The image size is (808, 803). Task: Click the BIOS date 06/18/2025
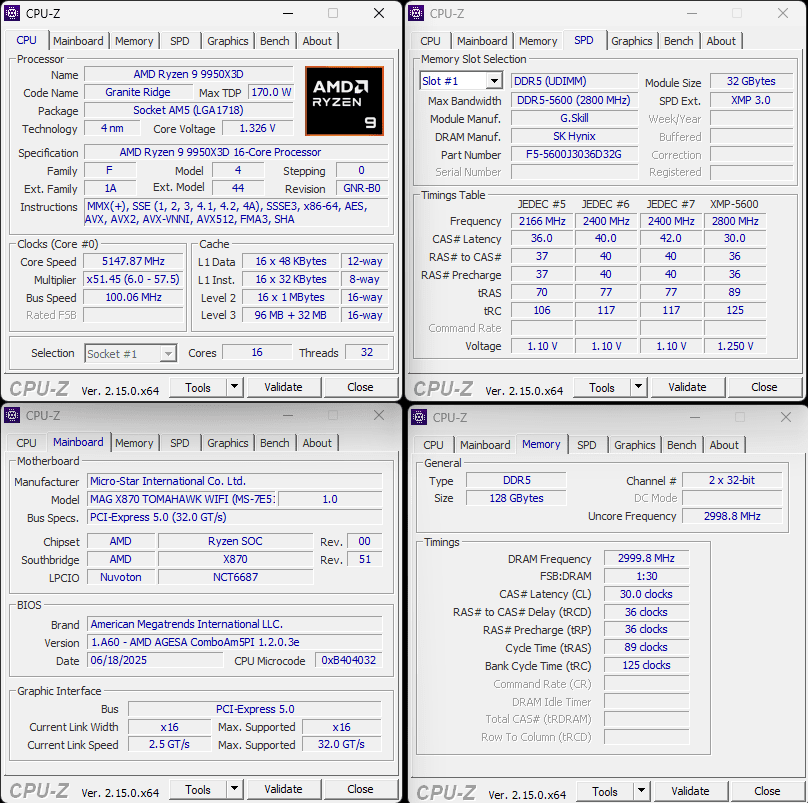(155, 660)
